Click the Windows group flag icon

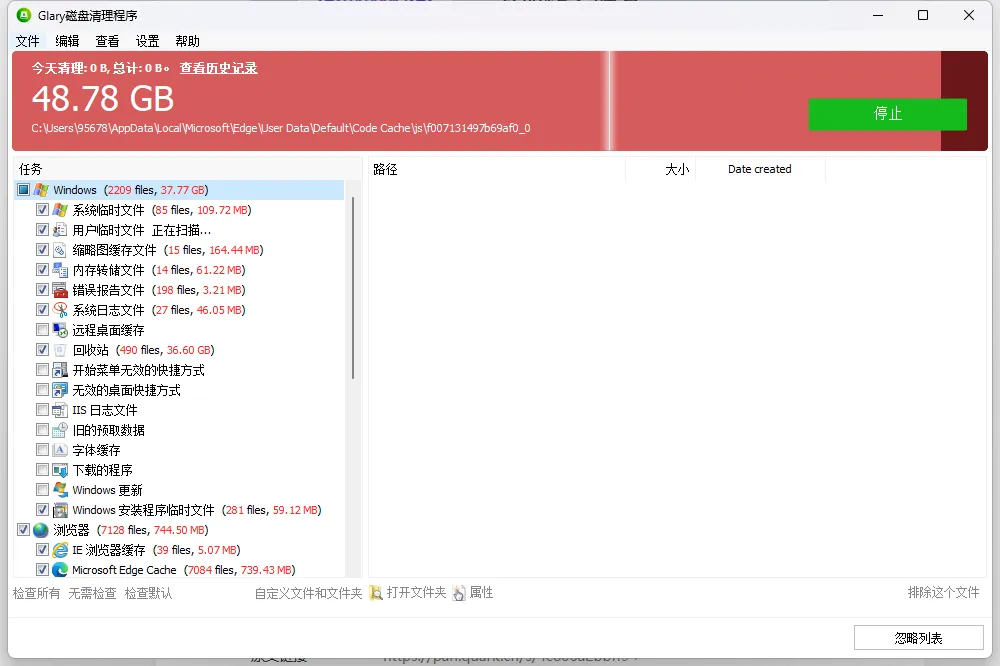[x=41, y=190]
